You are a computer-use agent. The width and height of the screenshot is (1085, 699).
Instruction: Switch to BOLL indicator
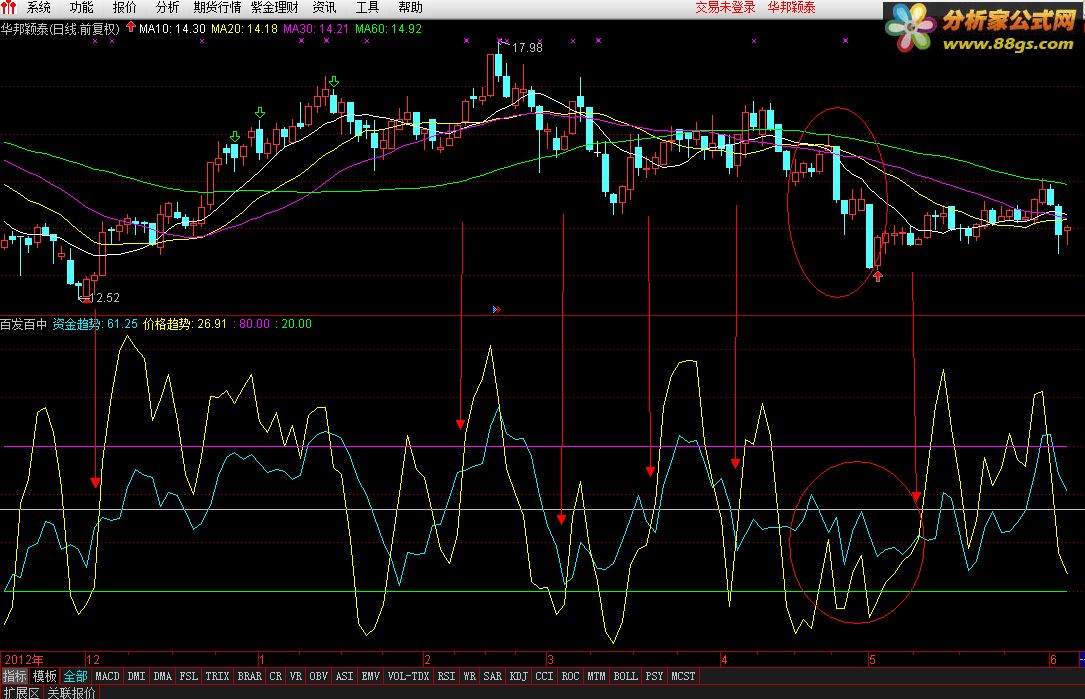(626, 676)
